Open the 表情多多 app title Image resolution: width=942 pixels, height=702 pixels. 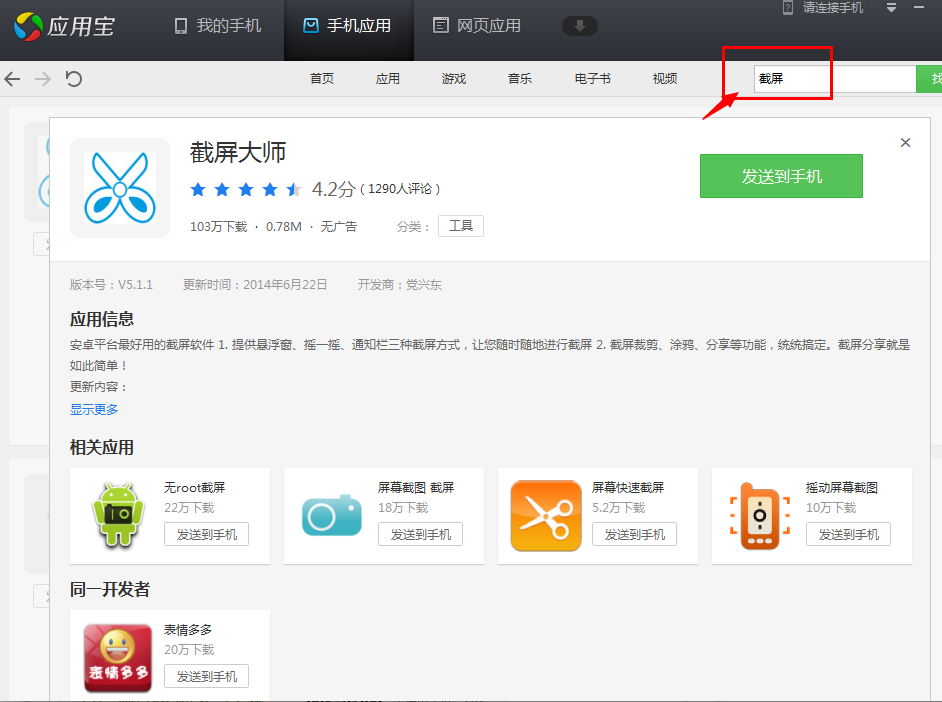188,630
